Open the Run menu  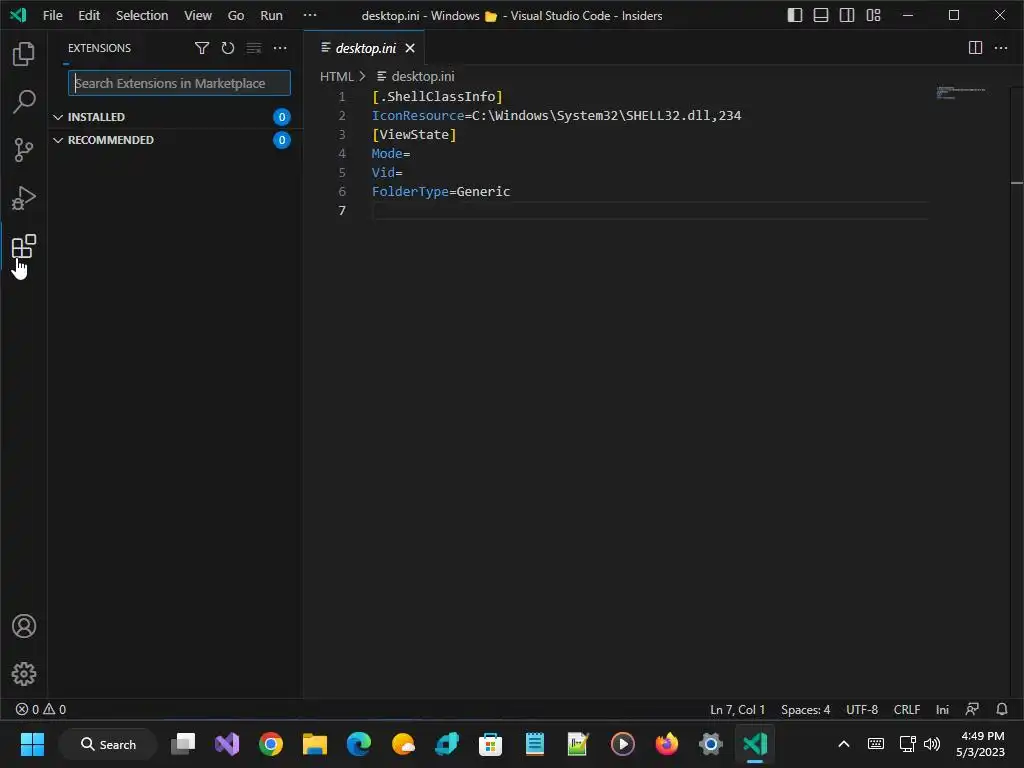point(271,15)
